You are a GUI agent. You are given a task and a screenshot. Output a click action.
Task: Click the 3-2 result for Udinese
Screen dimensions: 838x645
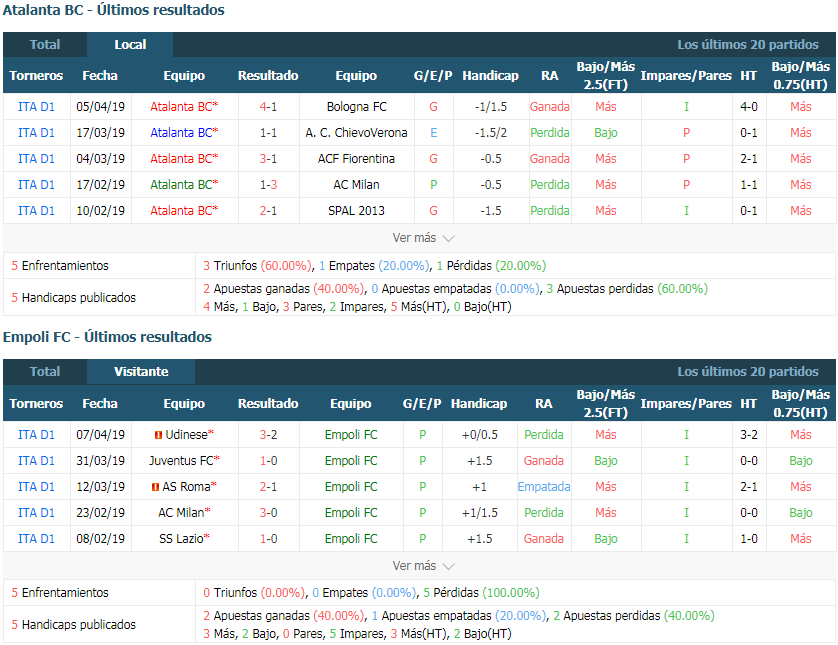[x=268, y=435]
